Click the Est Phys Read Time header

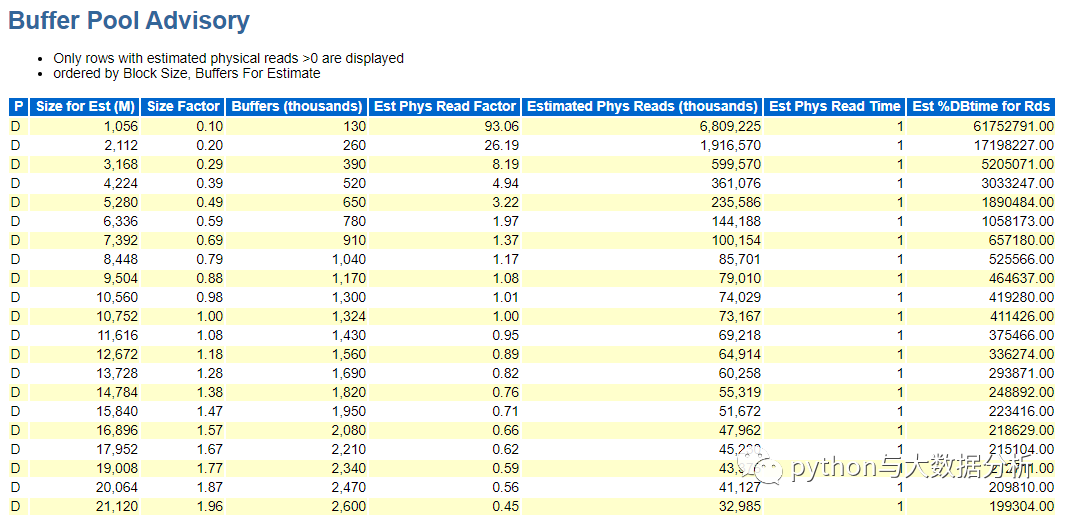point(835,106)
